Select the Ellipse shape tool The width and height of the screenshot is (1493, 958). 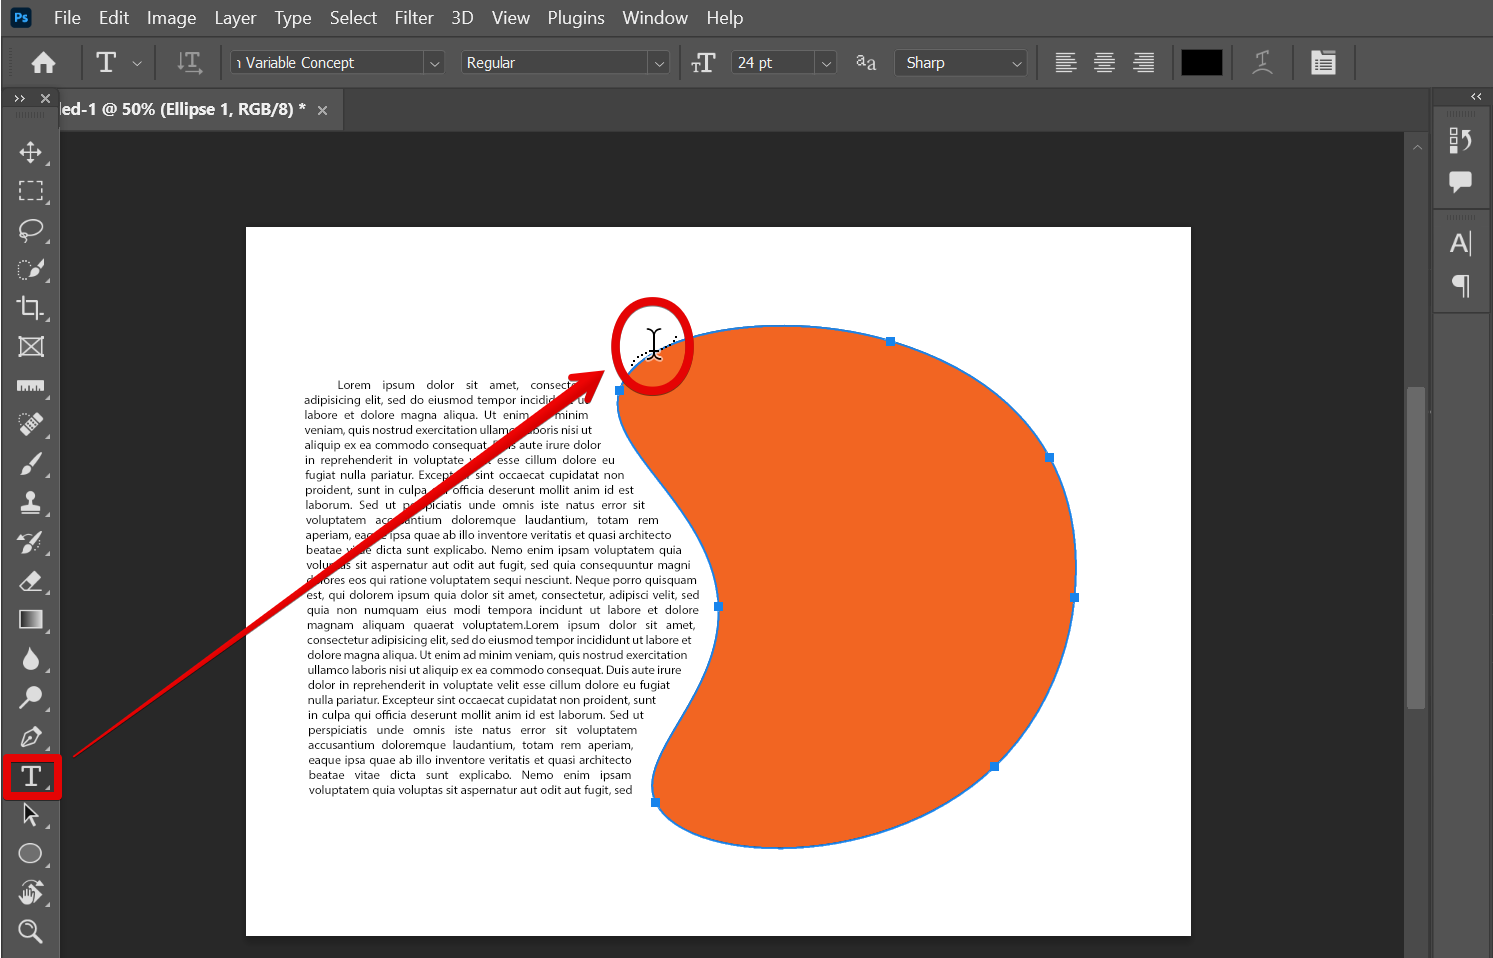(30, 854)
